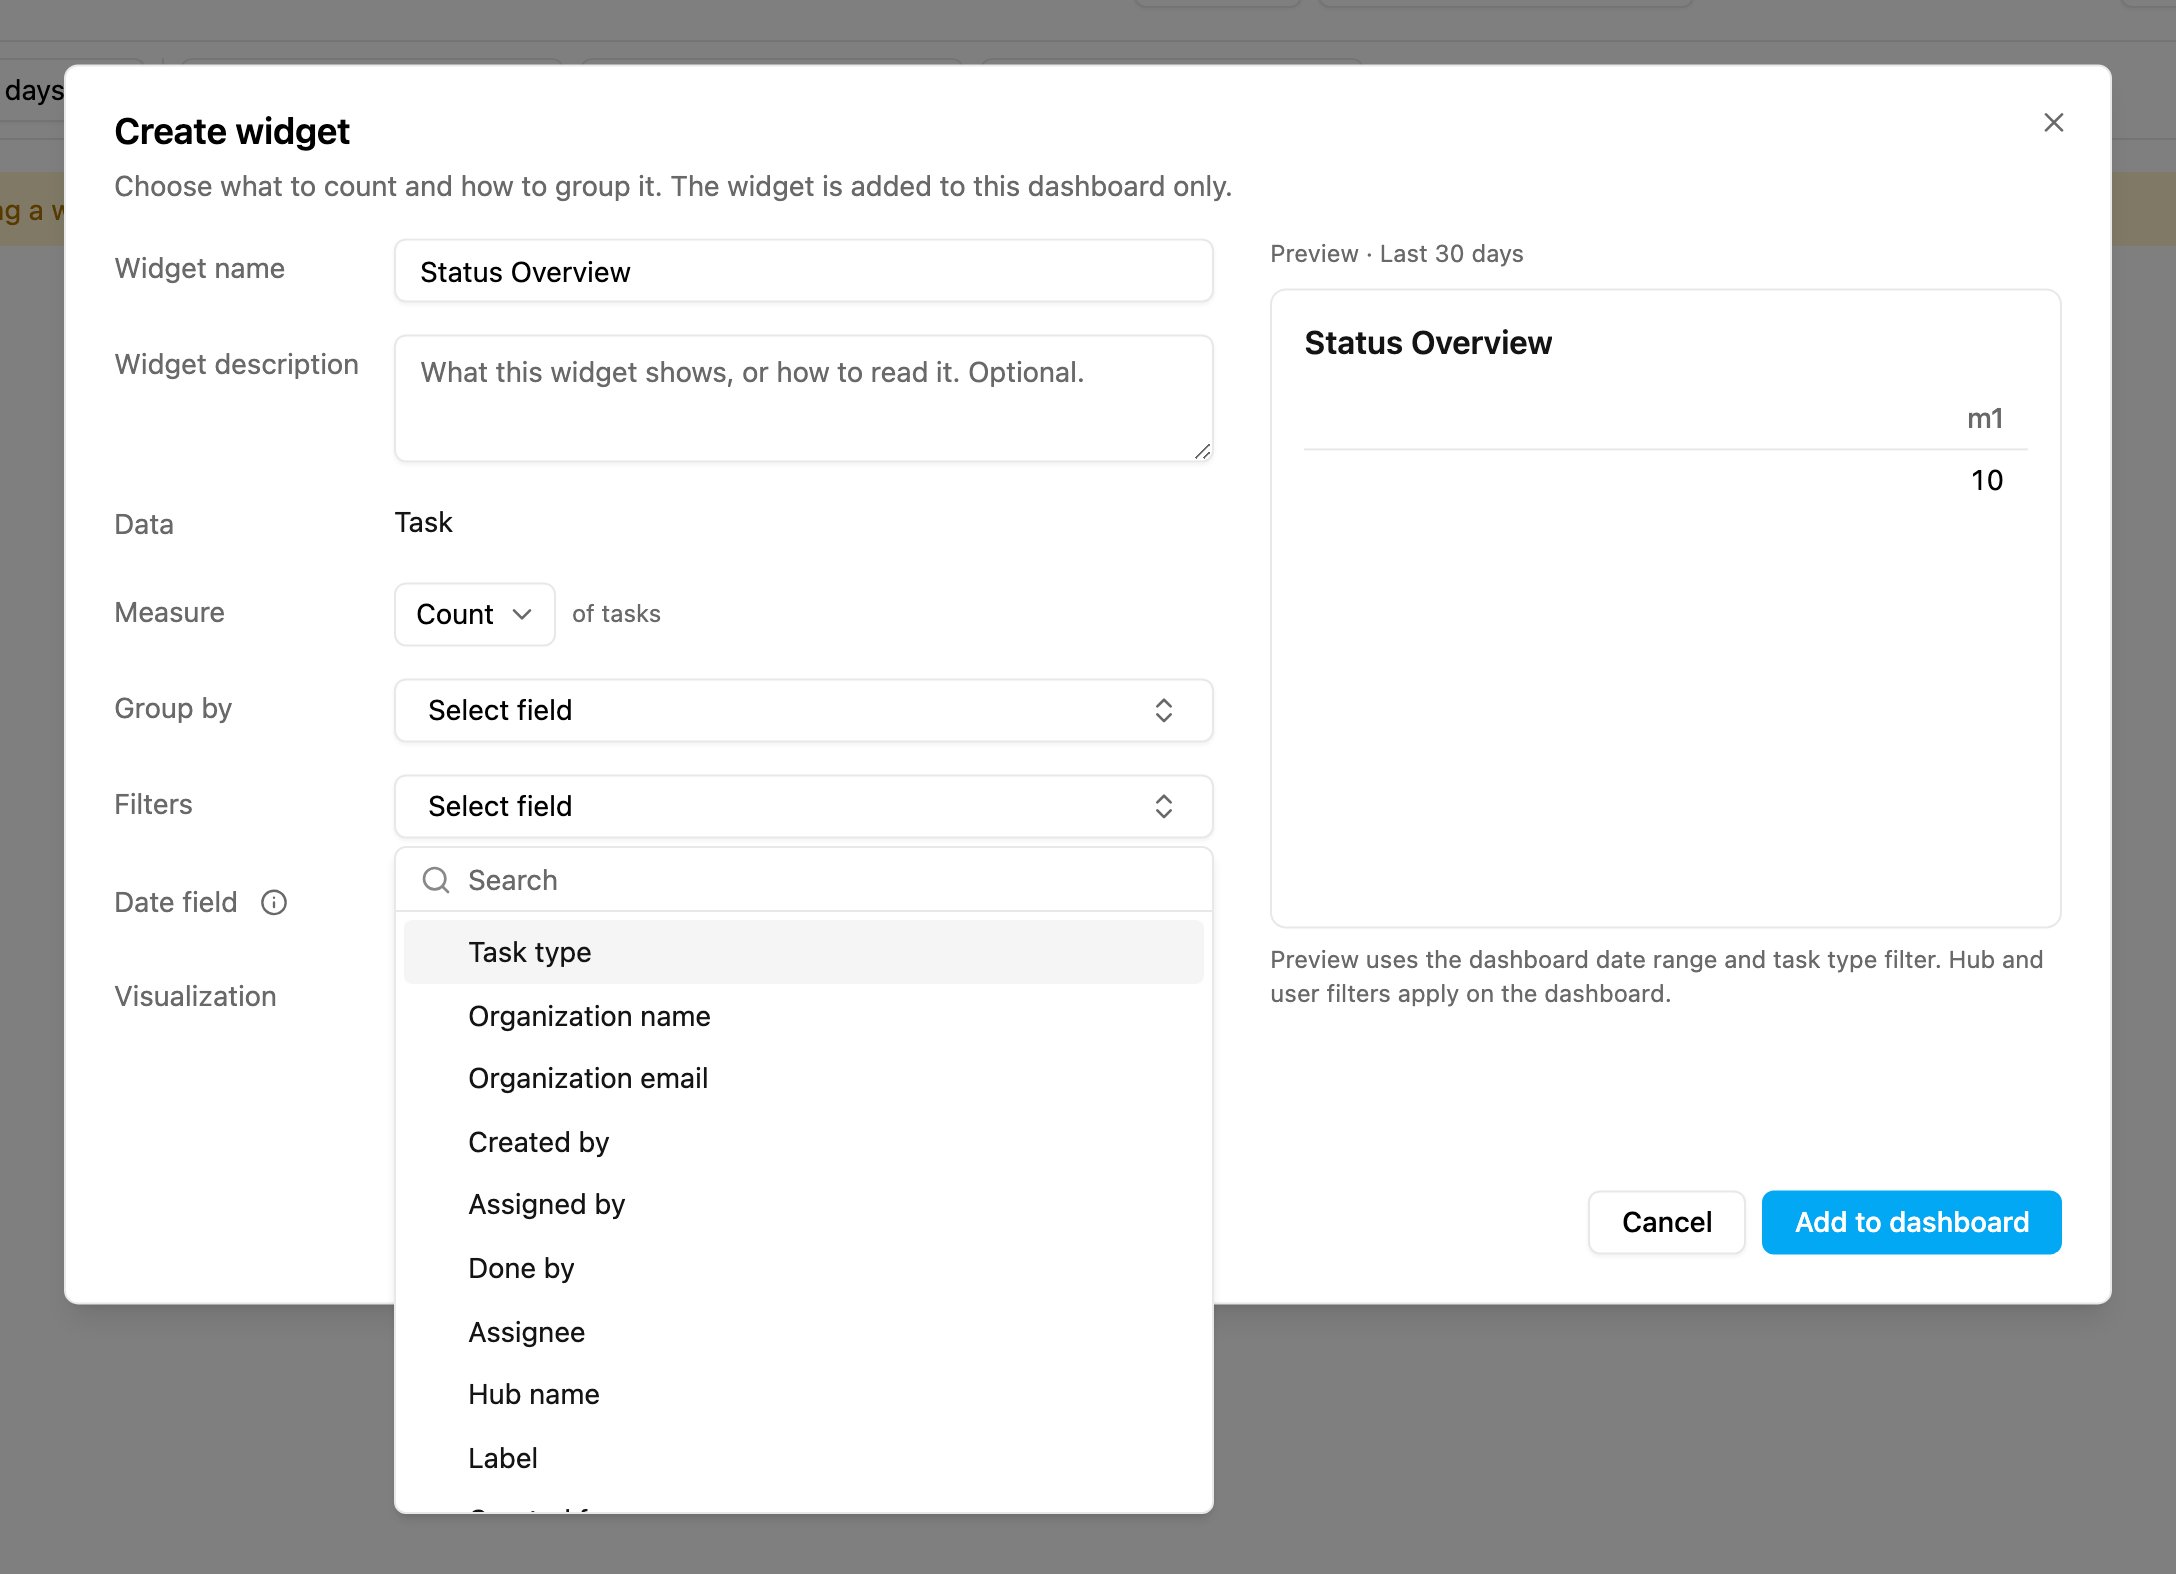2176x1574 pixels.
Task: Focus the Search field in the dropdown
Action: click(x=803, y=880)
